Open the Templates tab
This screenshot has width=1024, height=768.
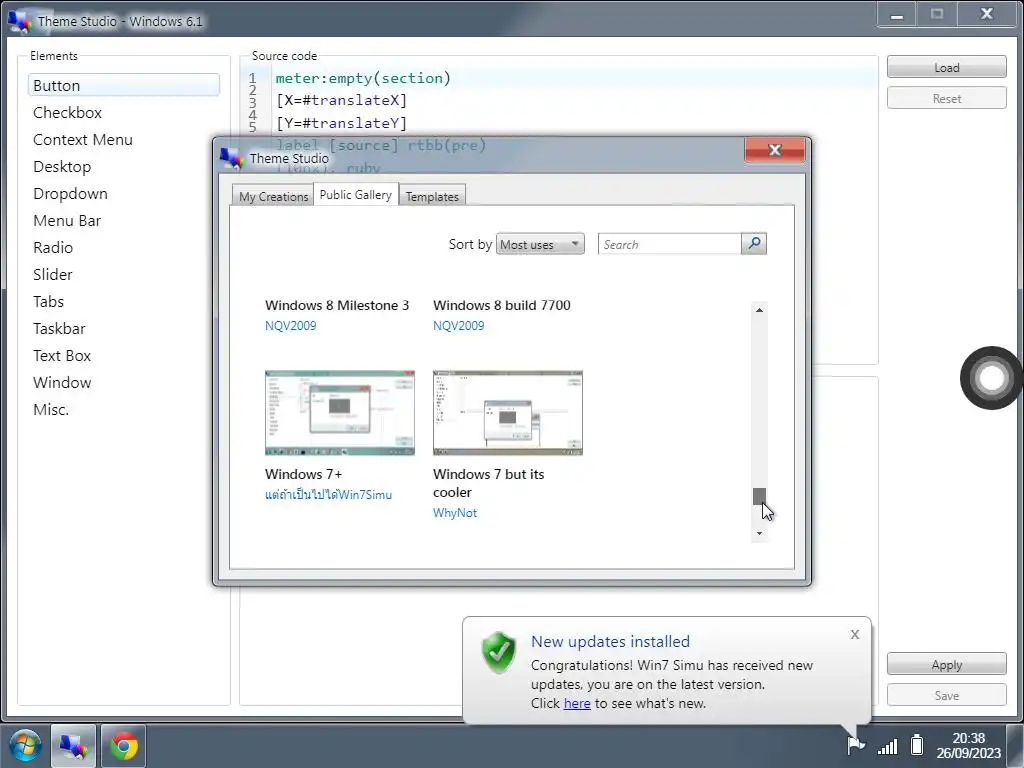[432, 197]
